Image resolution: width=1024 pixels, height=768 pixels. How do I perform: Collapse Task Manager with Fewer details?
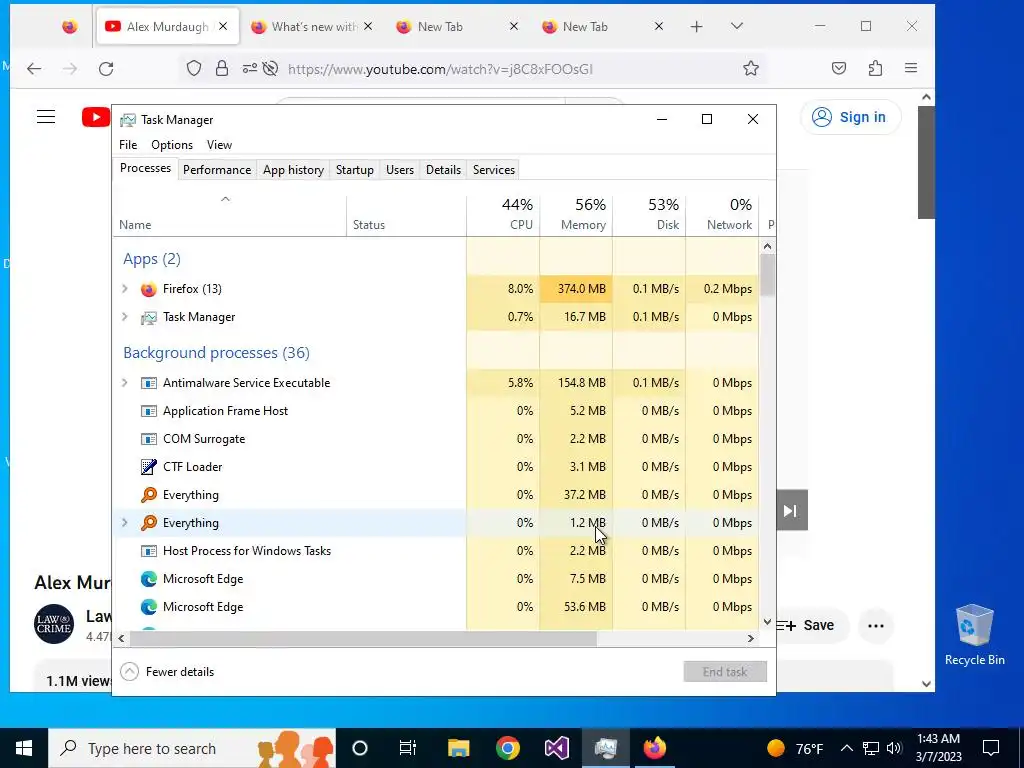168,672
